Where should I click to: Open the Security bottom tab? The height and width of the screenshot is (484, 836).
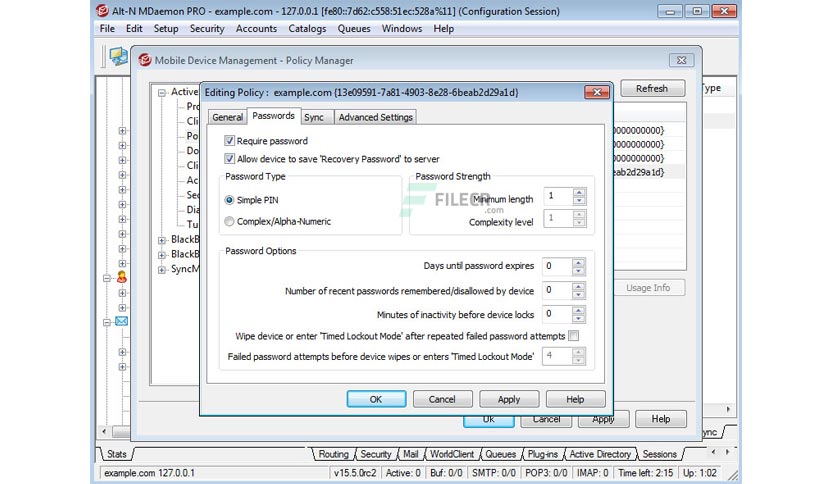point(375,454)
